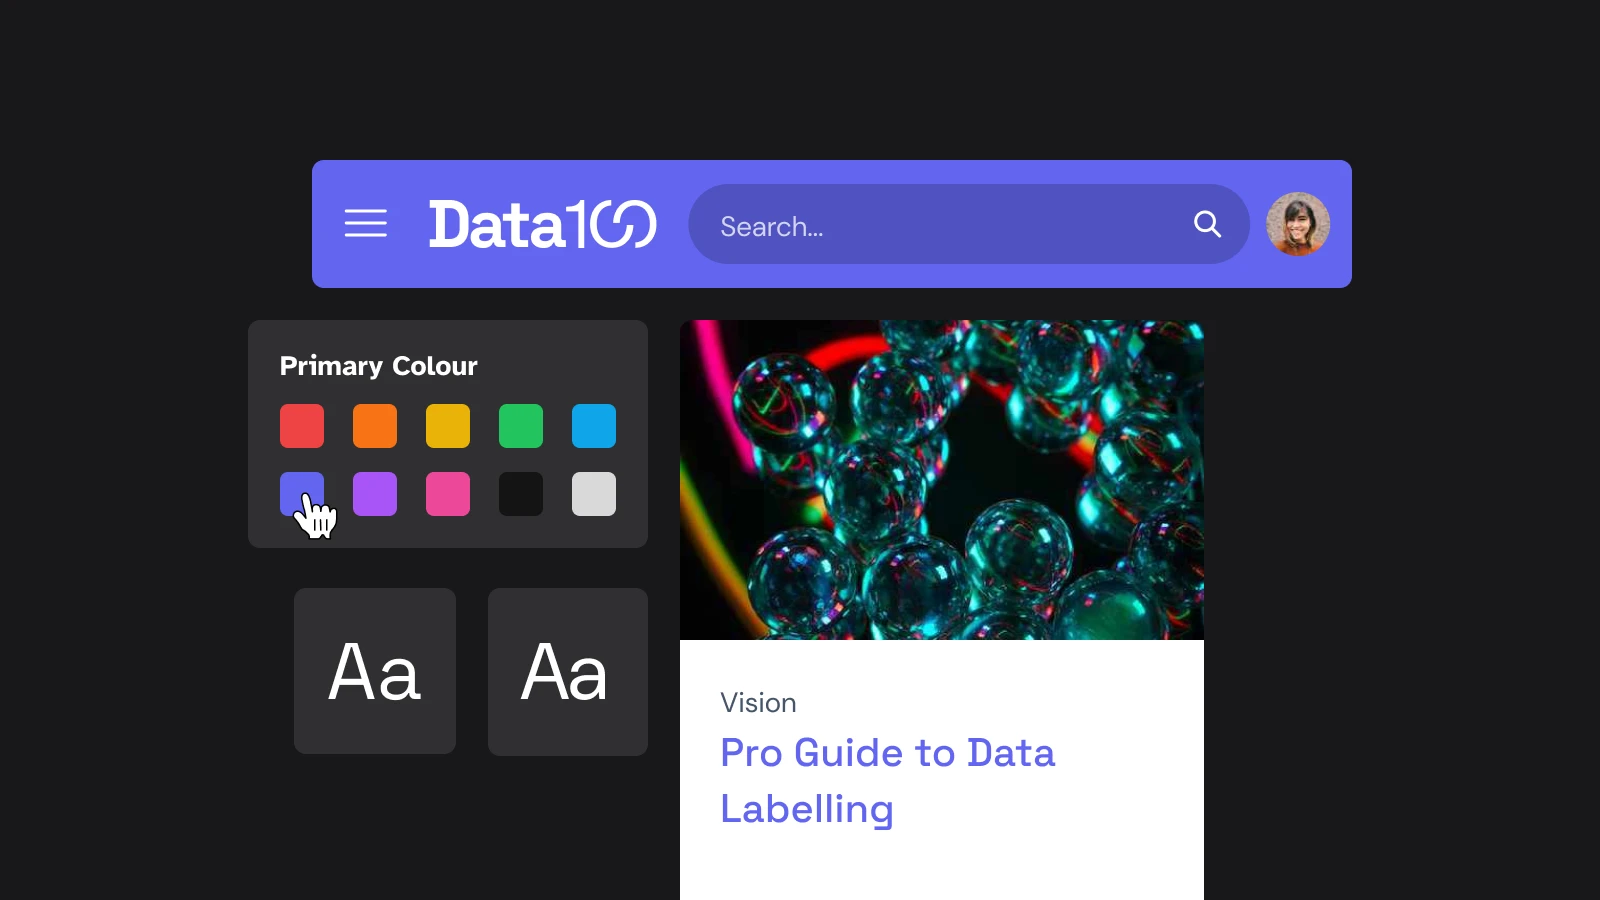Select the indigo primary colour swatch
This screenshot has width=1600, height=900.
[x=302, y=494]
